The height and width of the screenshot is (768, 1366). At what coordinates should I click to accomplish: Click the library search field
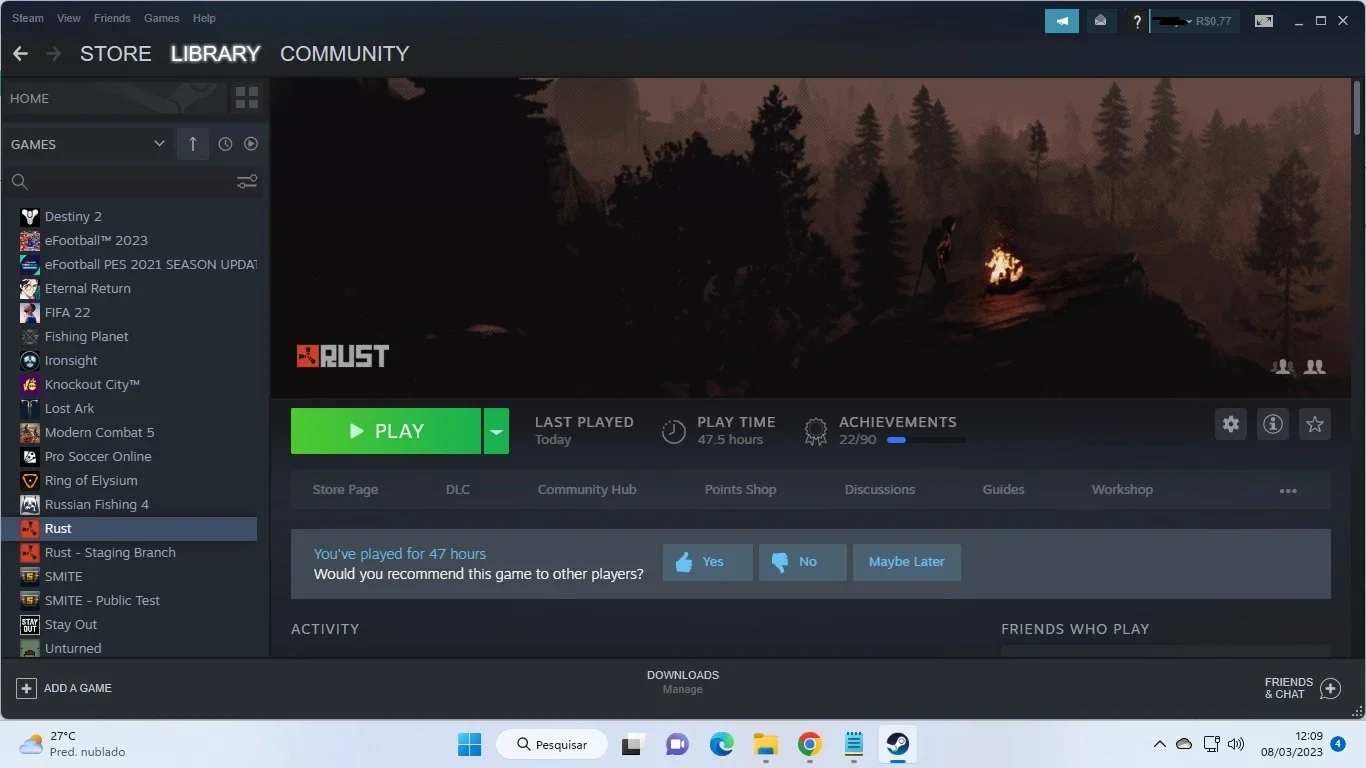133,181
